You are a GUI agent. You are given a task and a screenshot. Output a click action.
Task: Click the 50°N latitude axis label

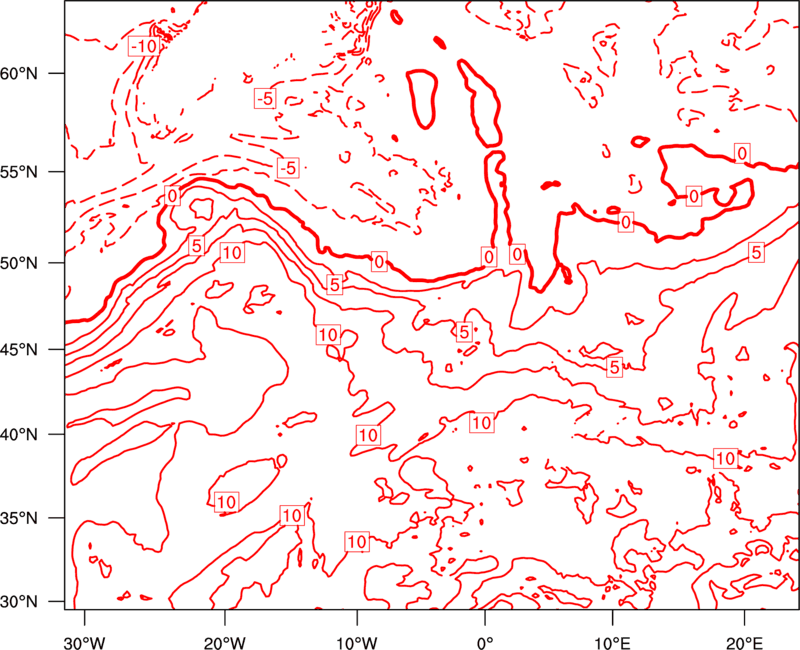tap(19, 264)
